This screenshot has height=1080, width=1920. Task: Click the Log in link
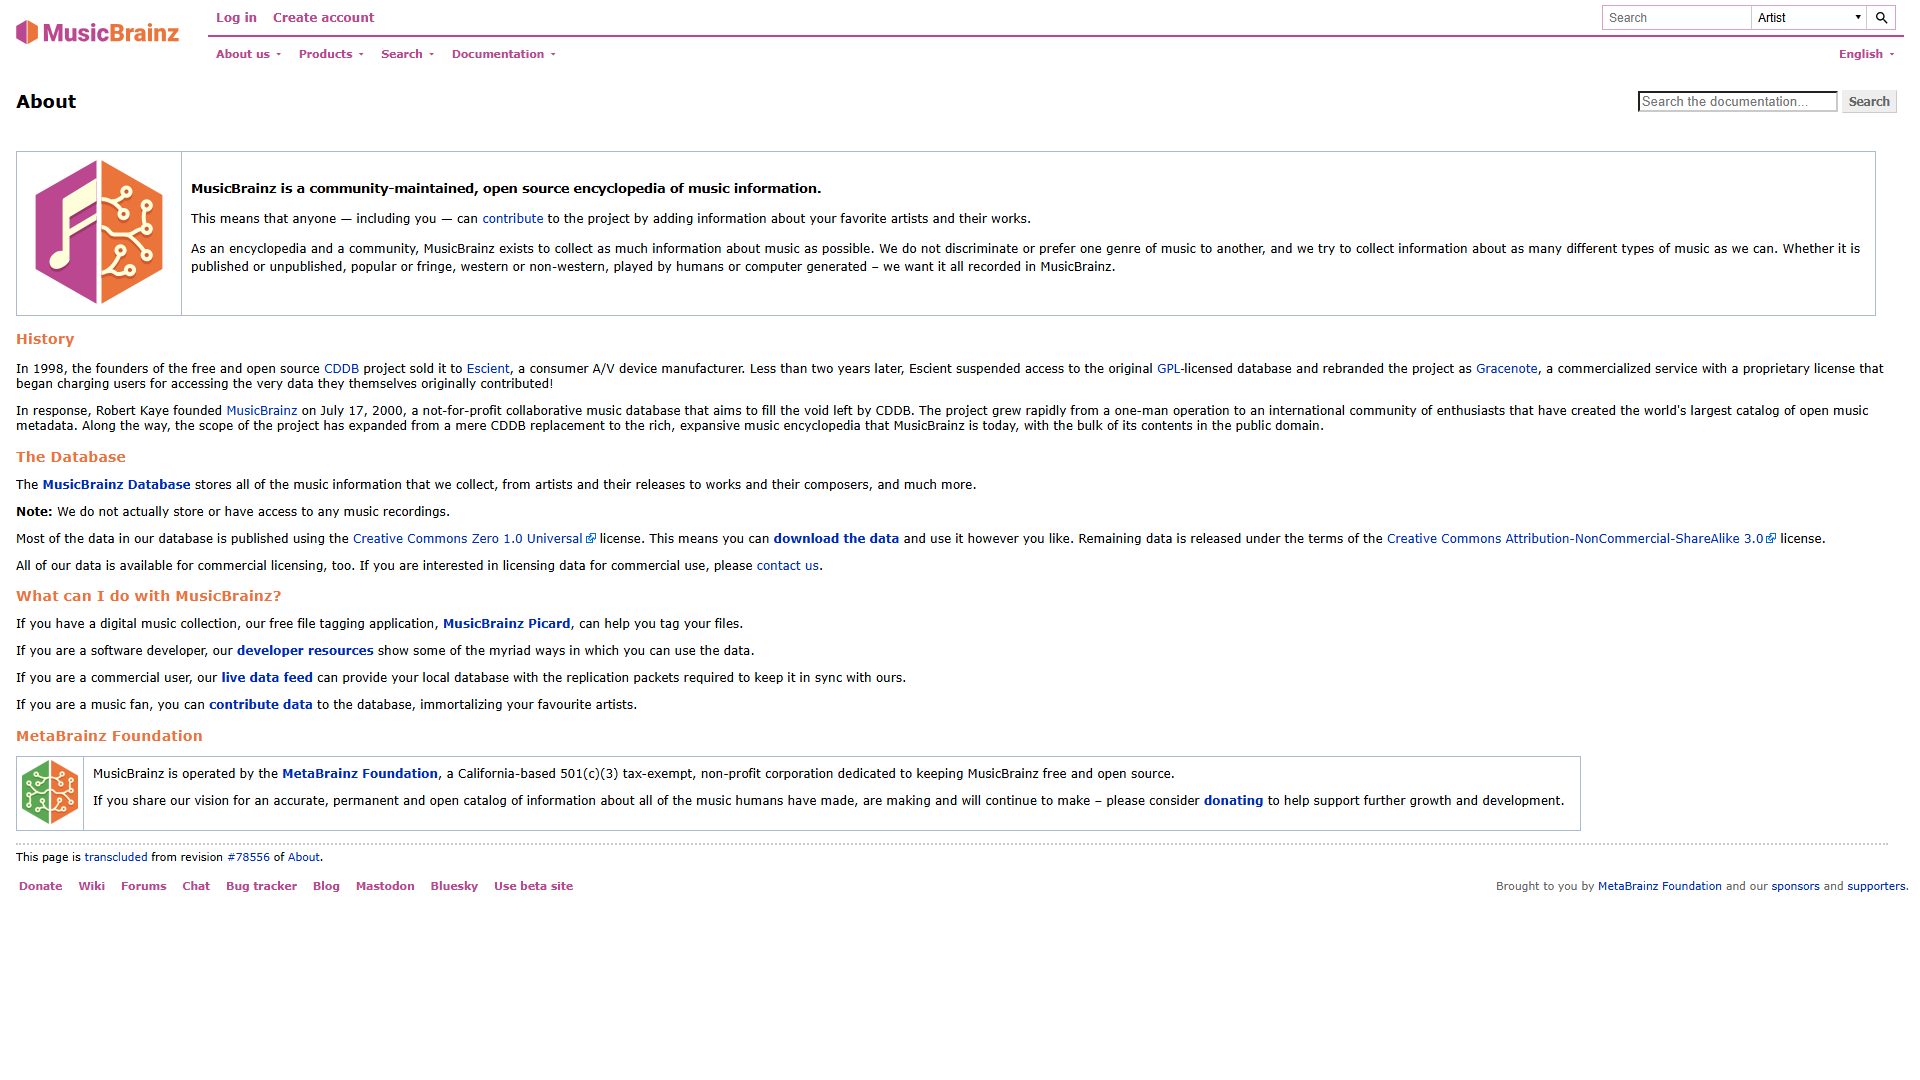coord(236,18)
